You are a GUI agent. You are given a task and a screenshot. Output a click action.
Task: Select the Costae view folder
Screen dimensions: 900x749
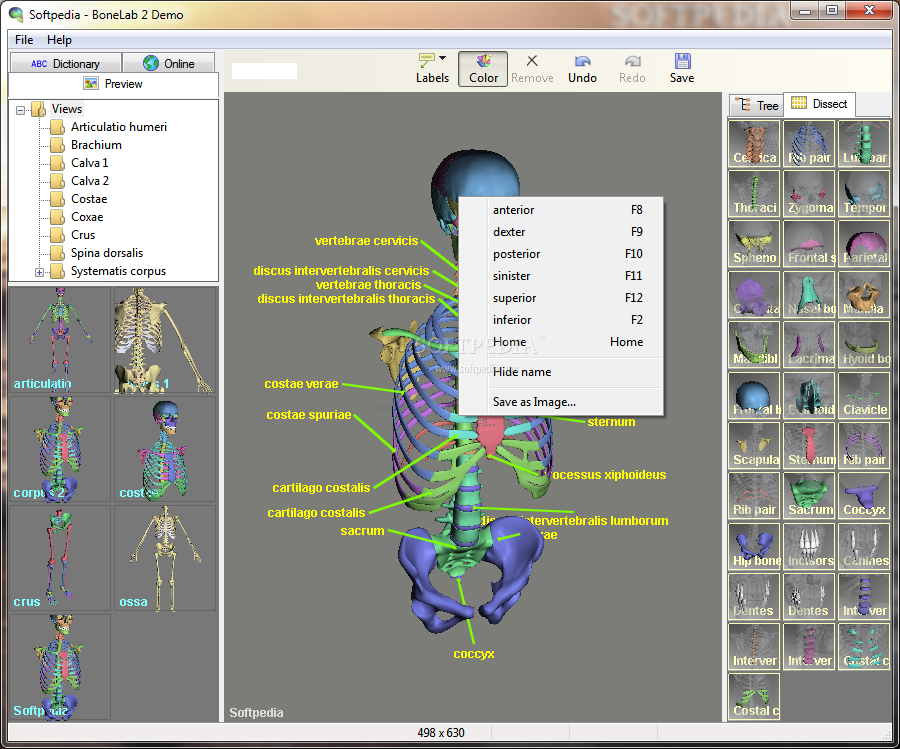tap(89, 199)
